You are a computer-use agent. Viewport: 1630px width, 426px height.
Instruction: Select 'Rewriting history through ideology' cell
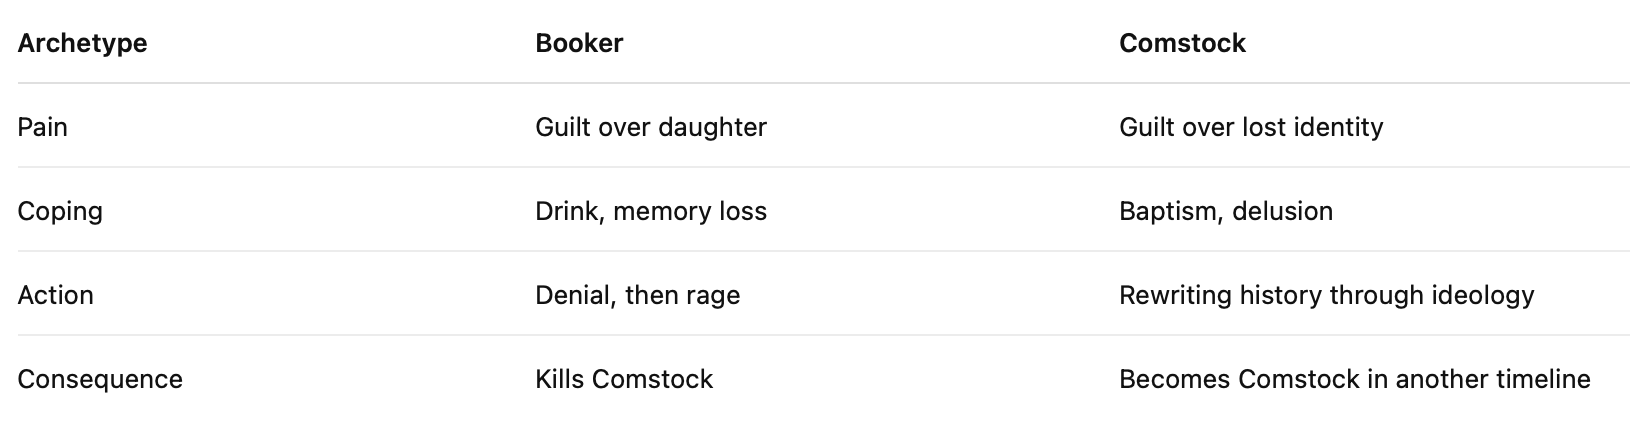(1326, 295)
